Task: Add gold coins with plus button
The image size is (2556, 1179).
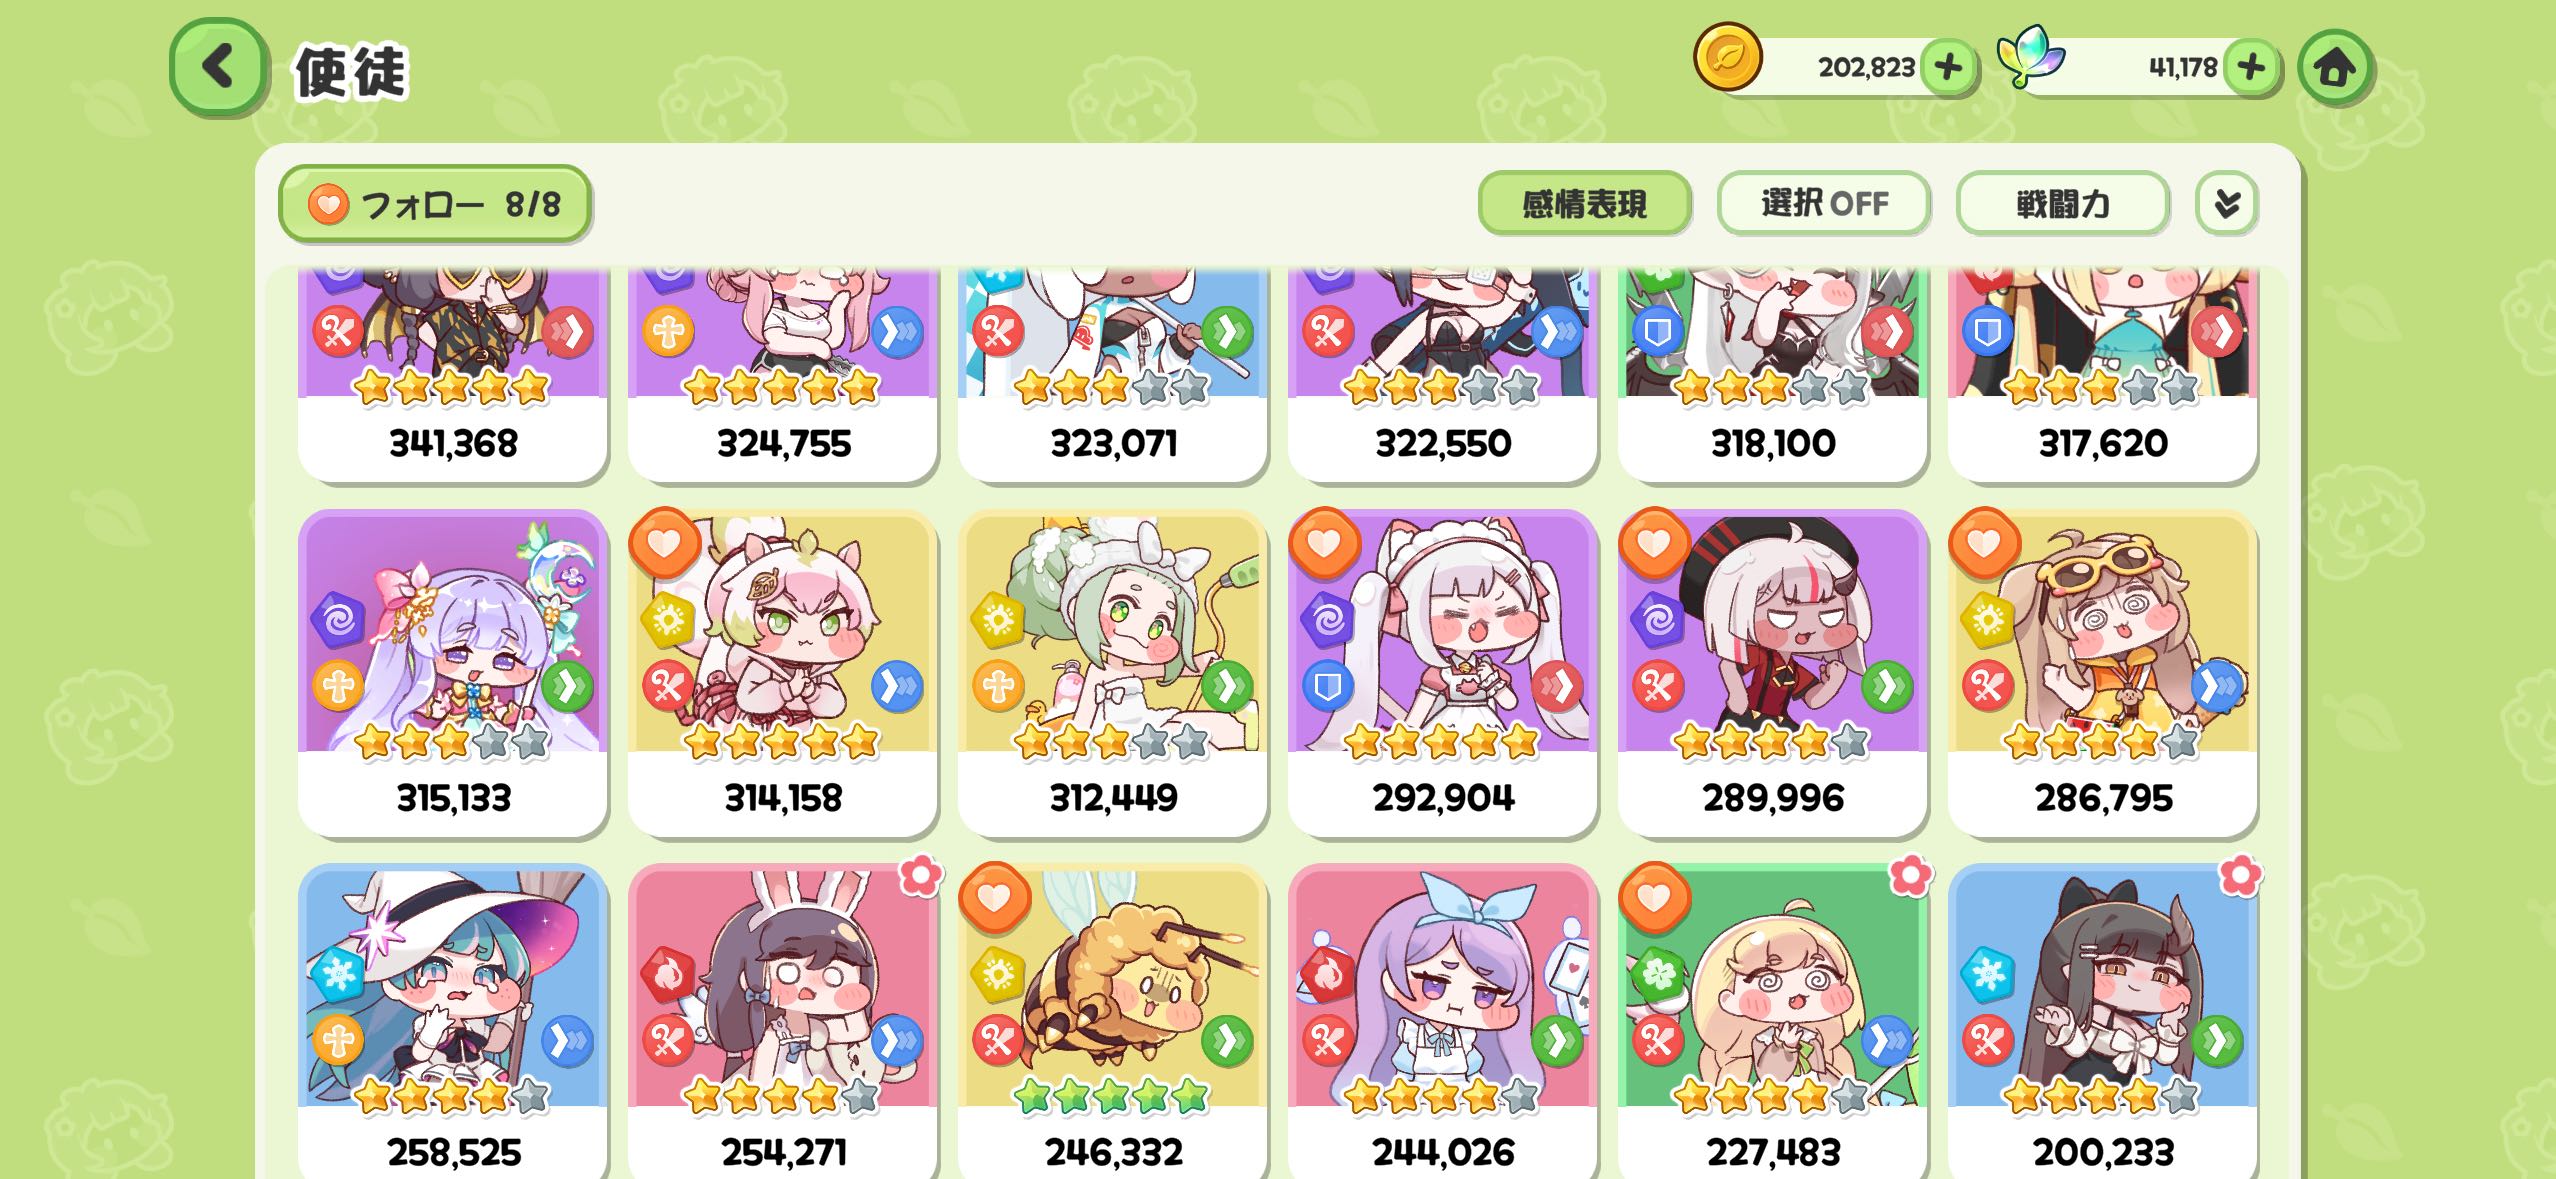Action: click(x=1948, y=67)
